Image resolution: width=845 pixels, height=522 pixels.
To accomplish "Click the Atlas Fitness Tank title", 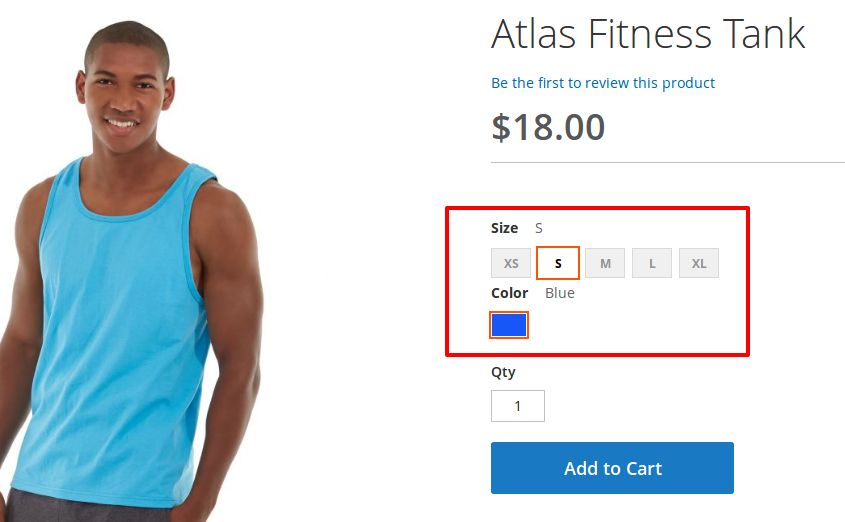I will 648,34.
